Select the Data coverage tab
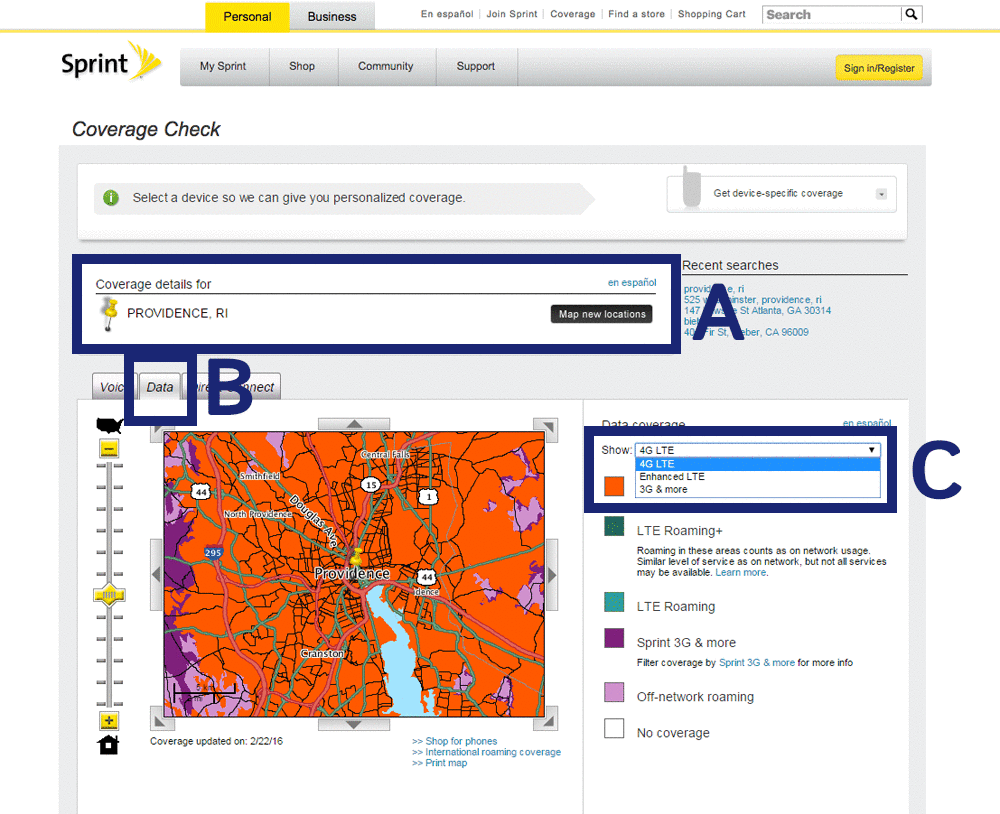This screenshot has height=814, width=1000. coord(159,387)
